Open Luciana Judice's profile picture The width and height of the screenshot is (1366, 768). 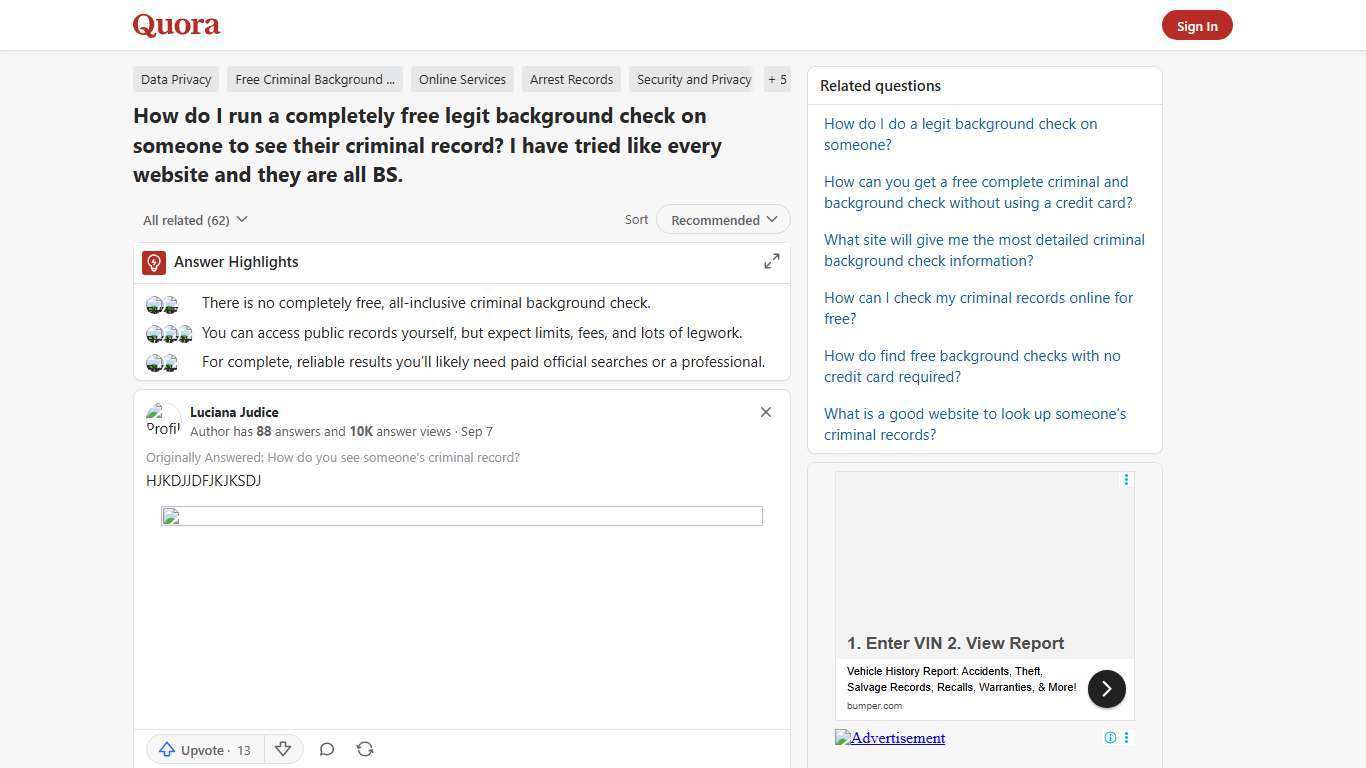tap(163, 419)
